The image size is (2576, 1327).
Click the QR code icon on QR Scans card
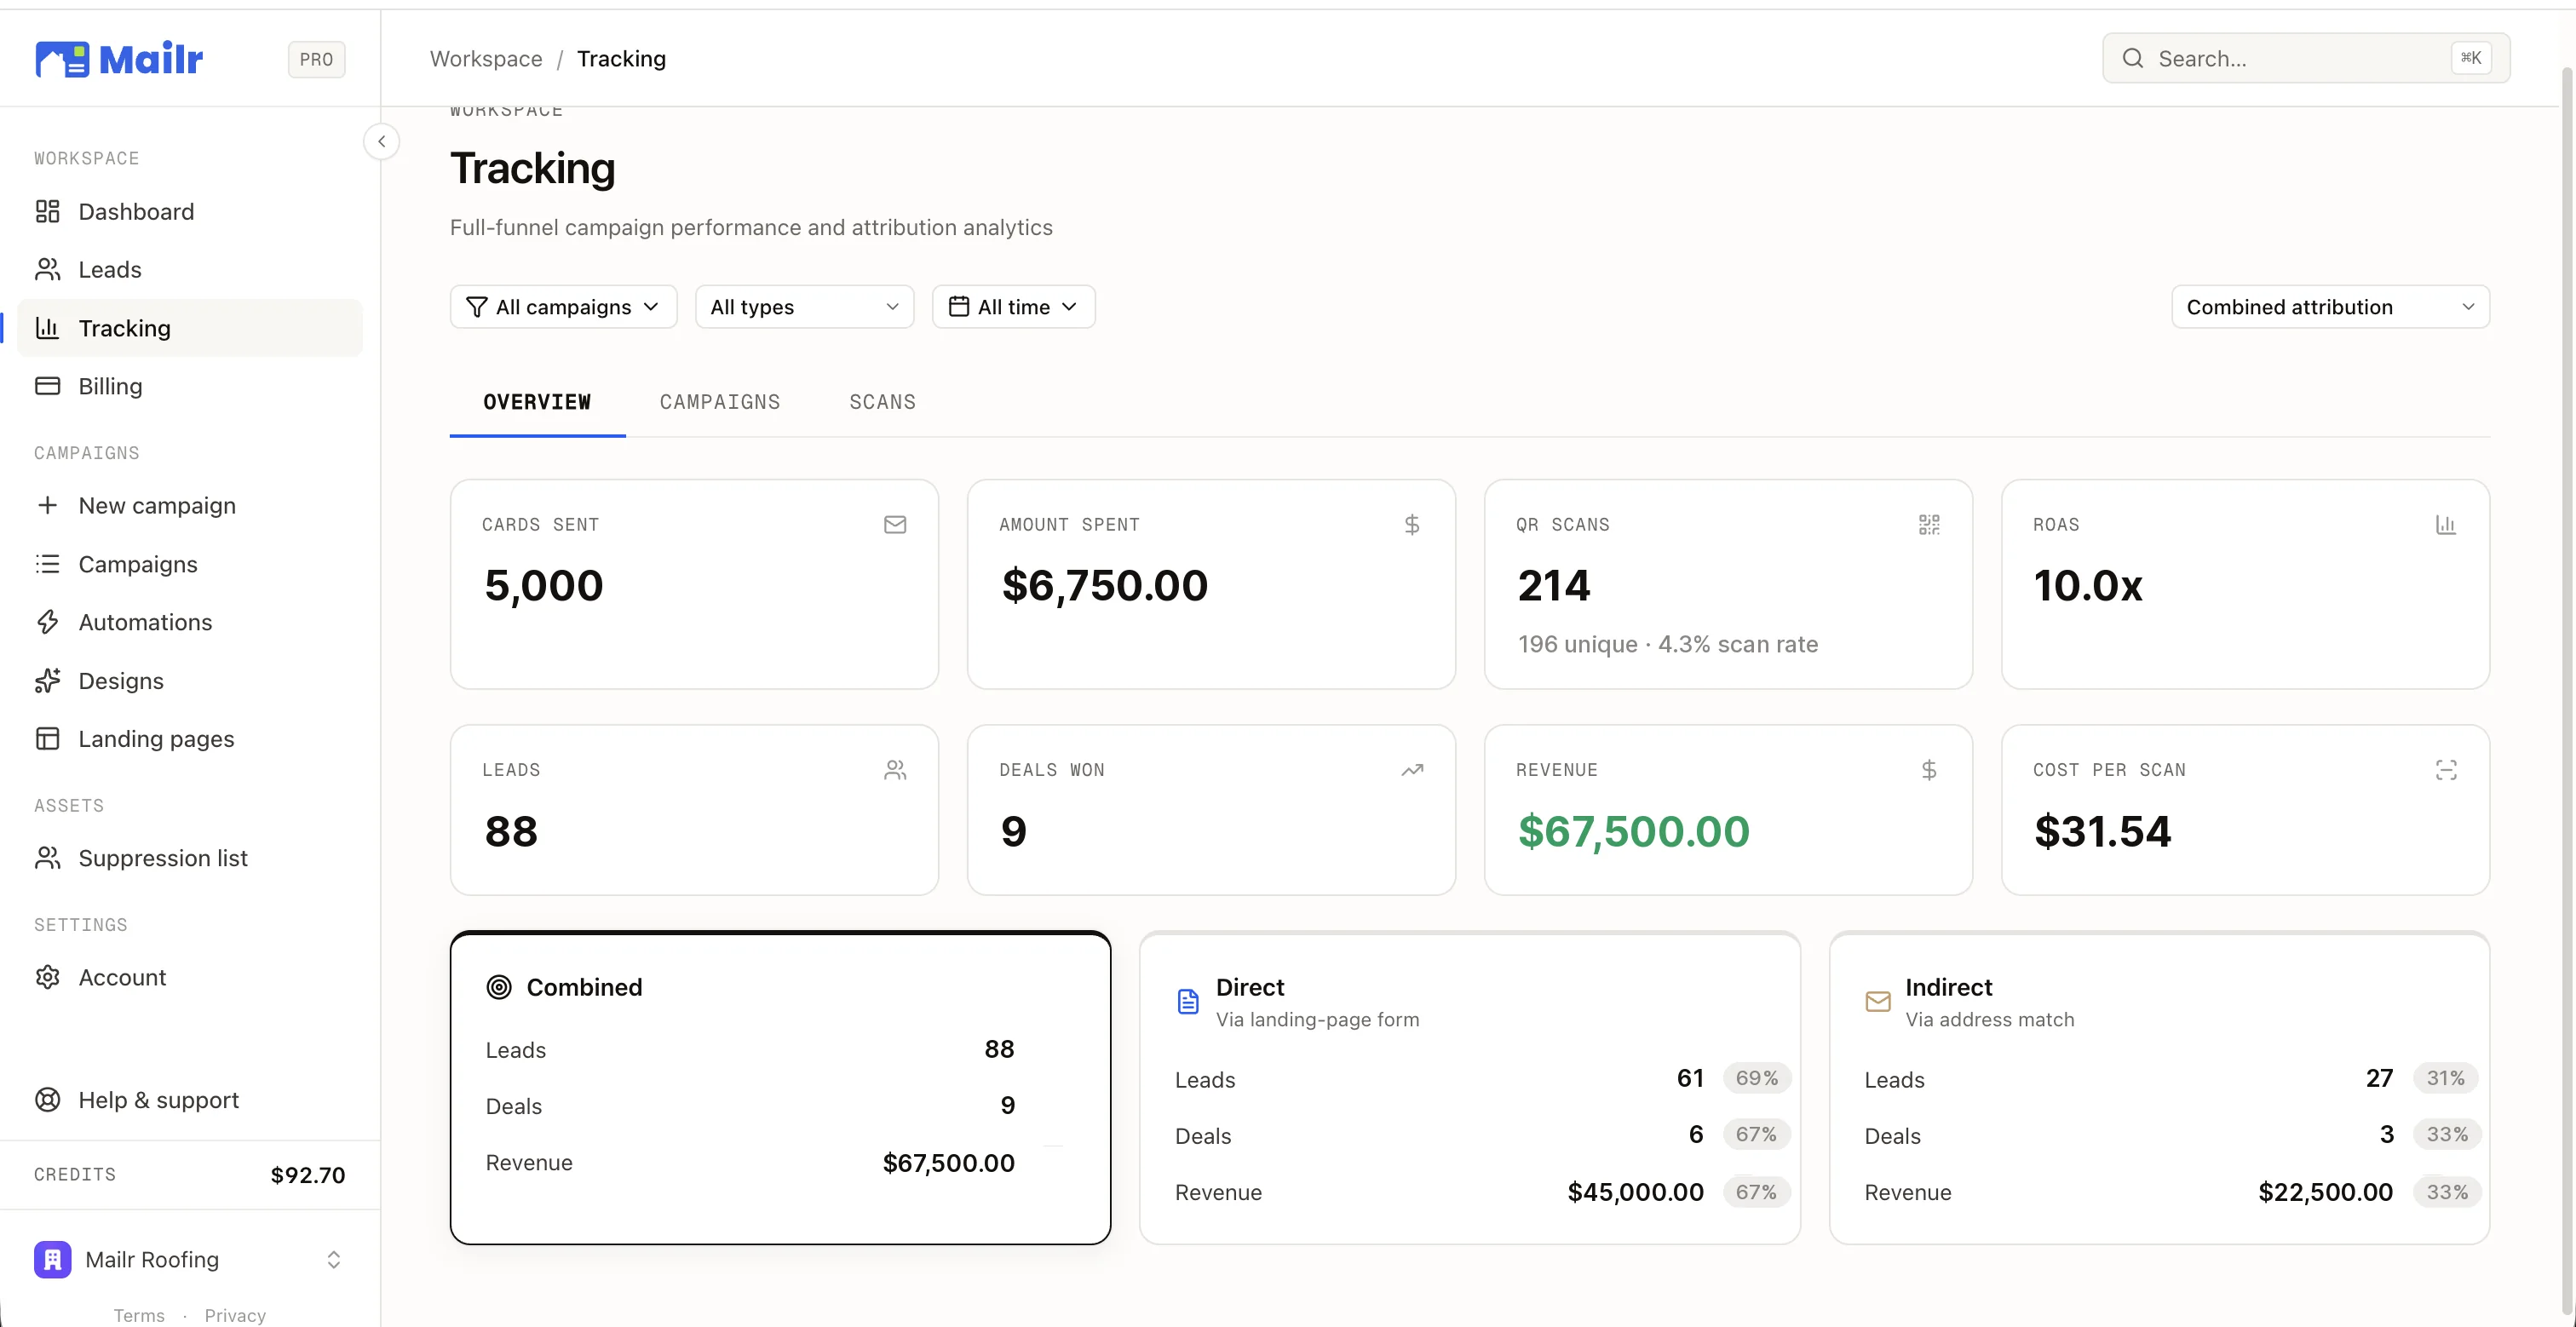point(1929,525)
